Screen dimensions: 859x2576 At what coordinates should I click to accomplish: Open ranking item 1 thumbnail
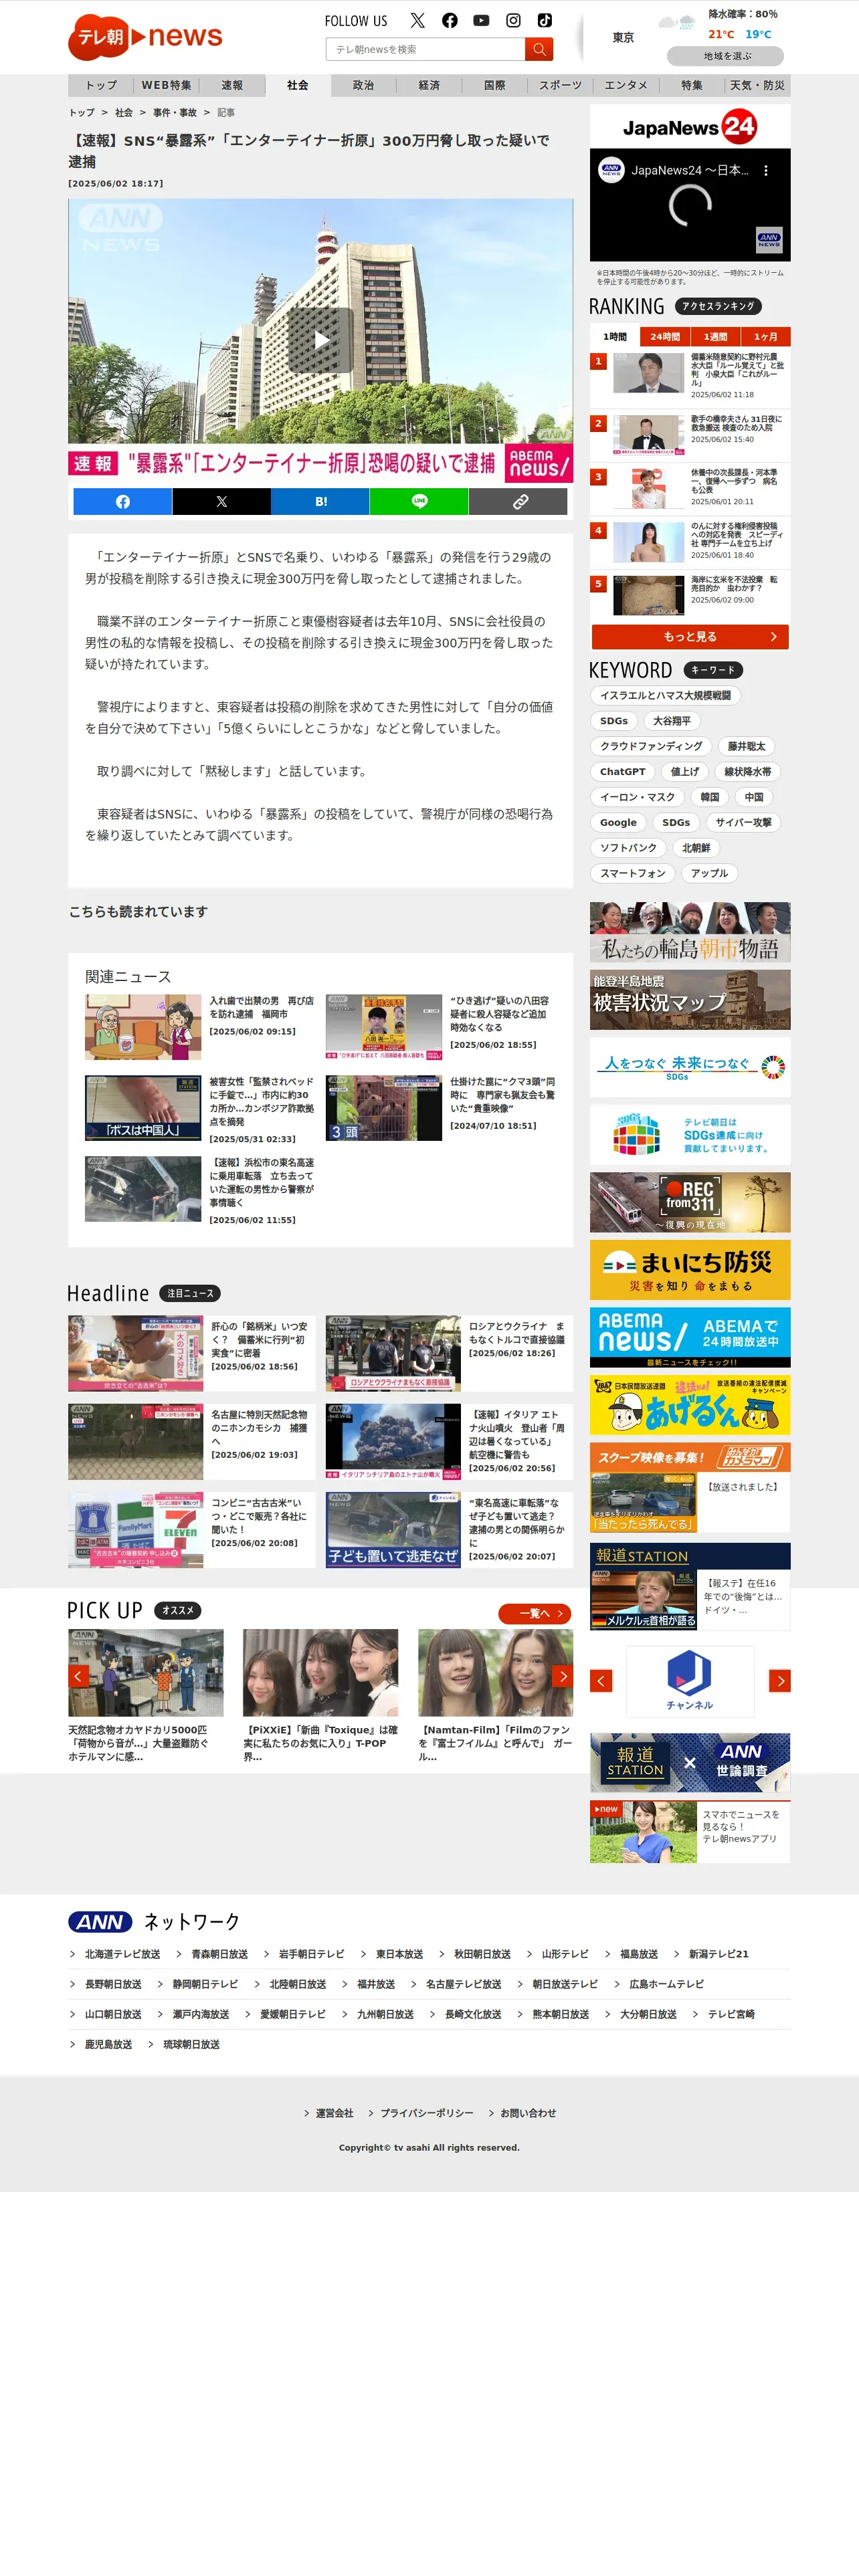(x=649, y=374)
